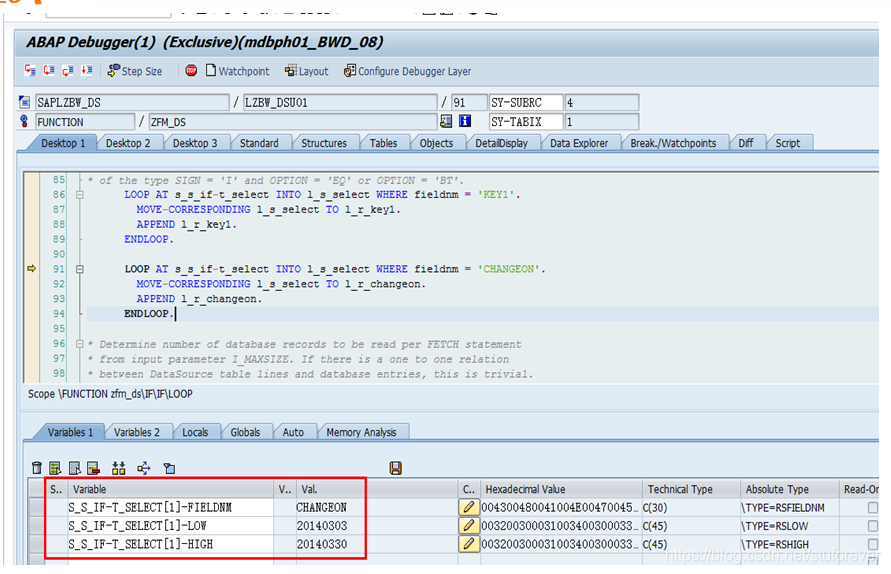Click the Step Size button

135,71
